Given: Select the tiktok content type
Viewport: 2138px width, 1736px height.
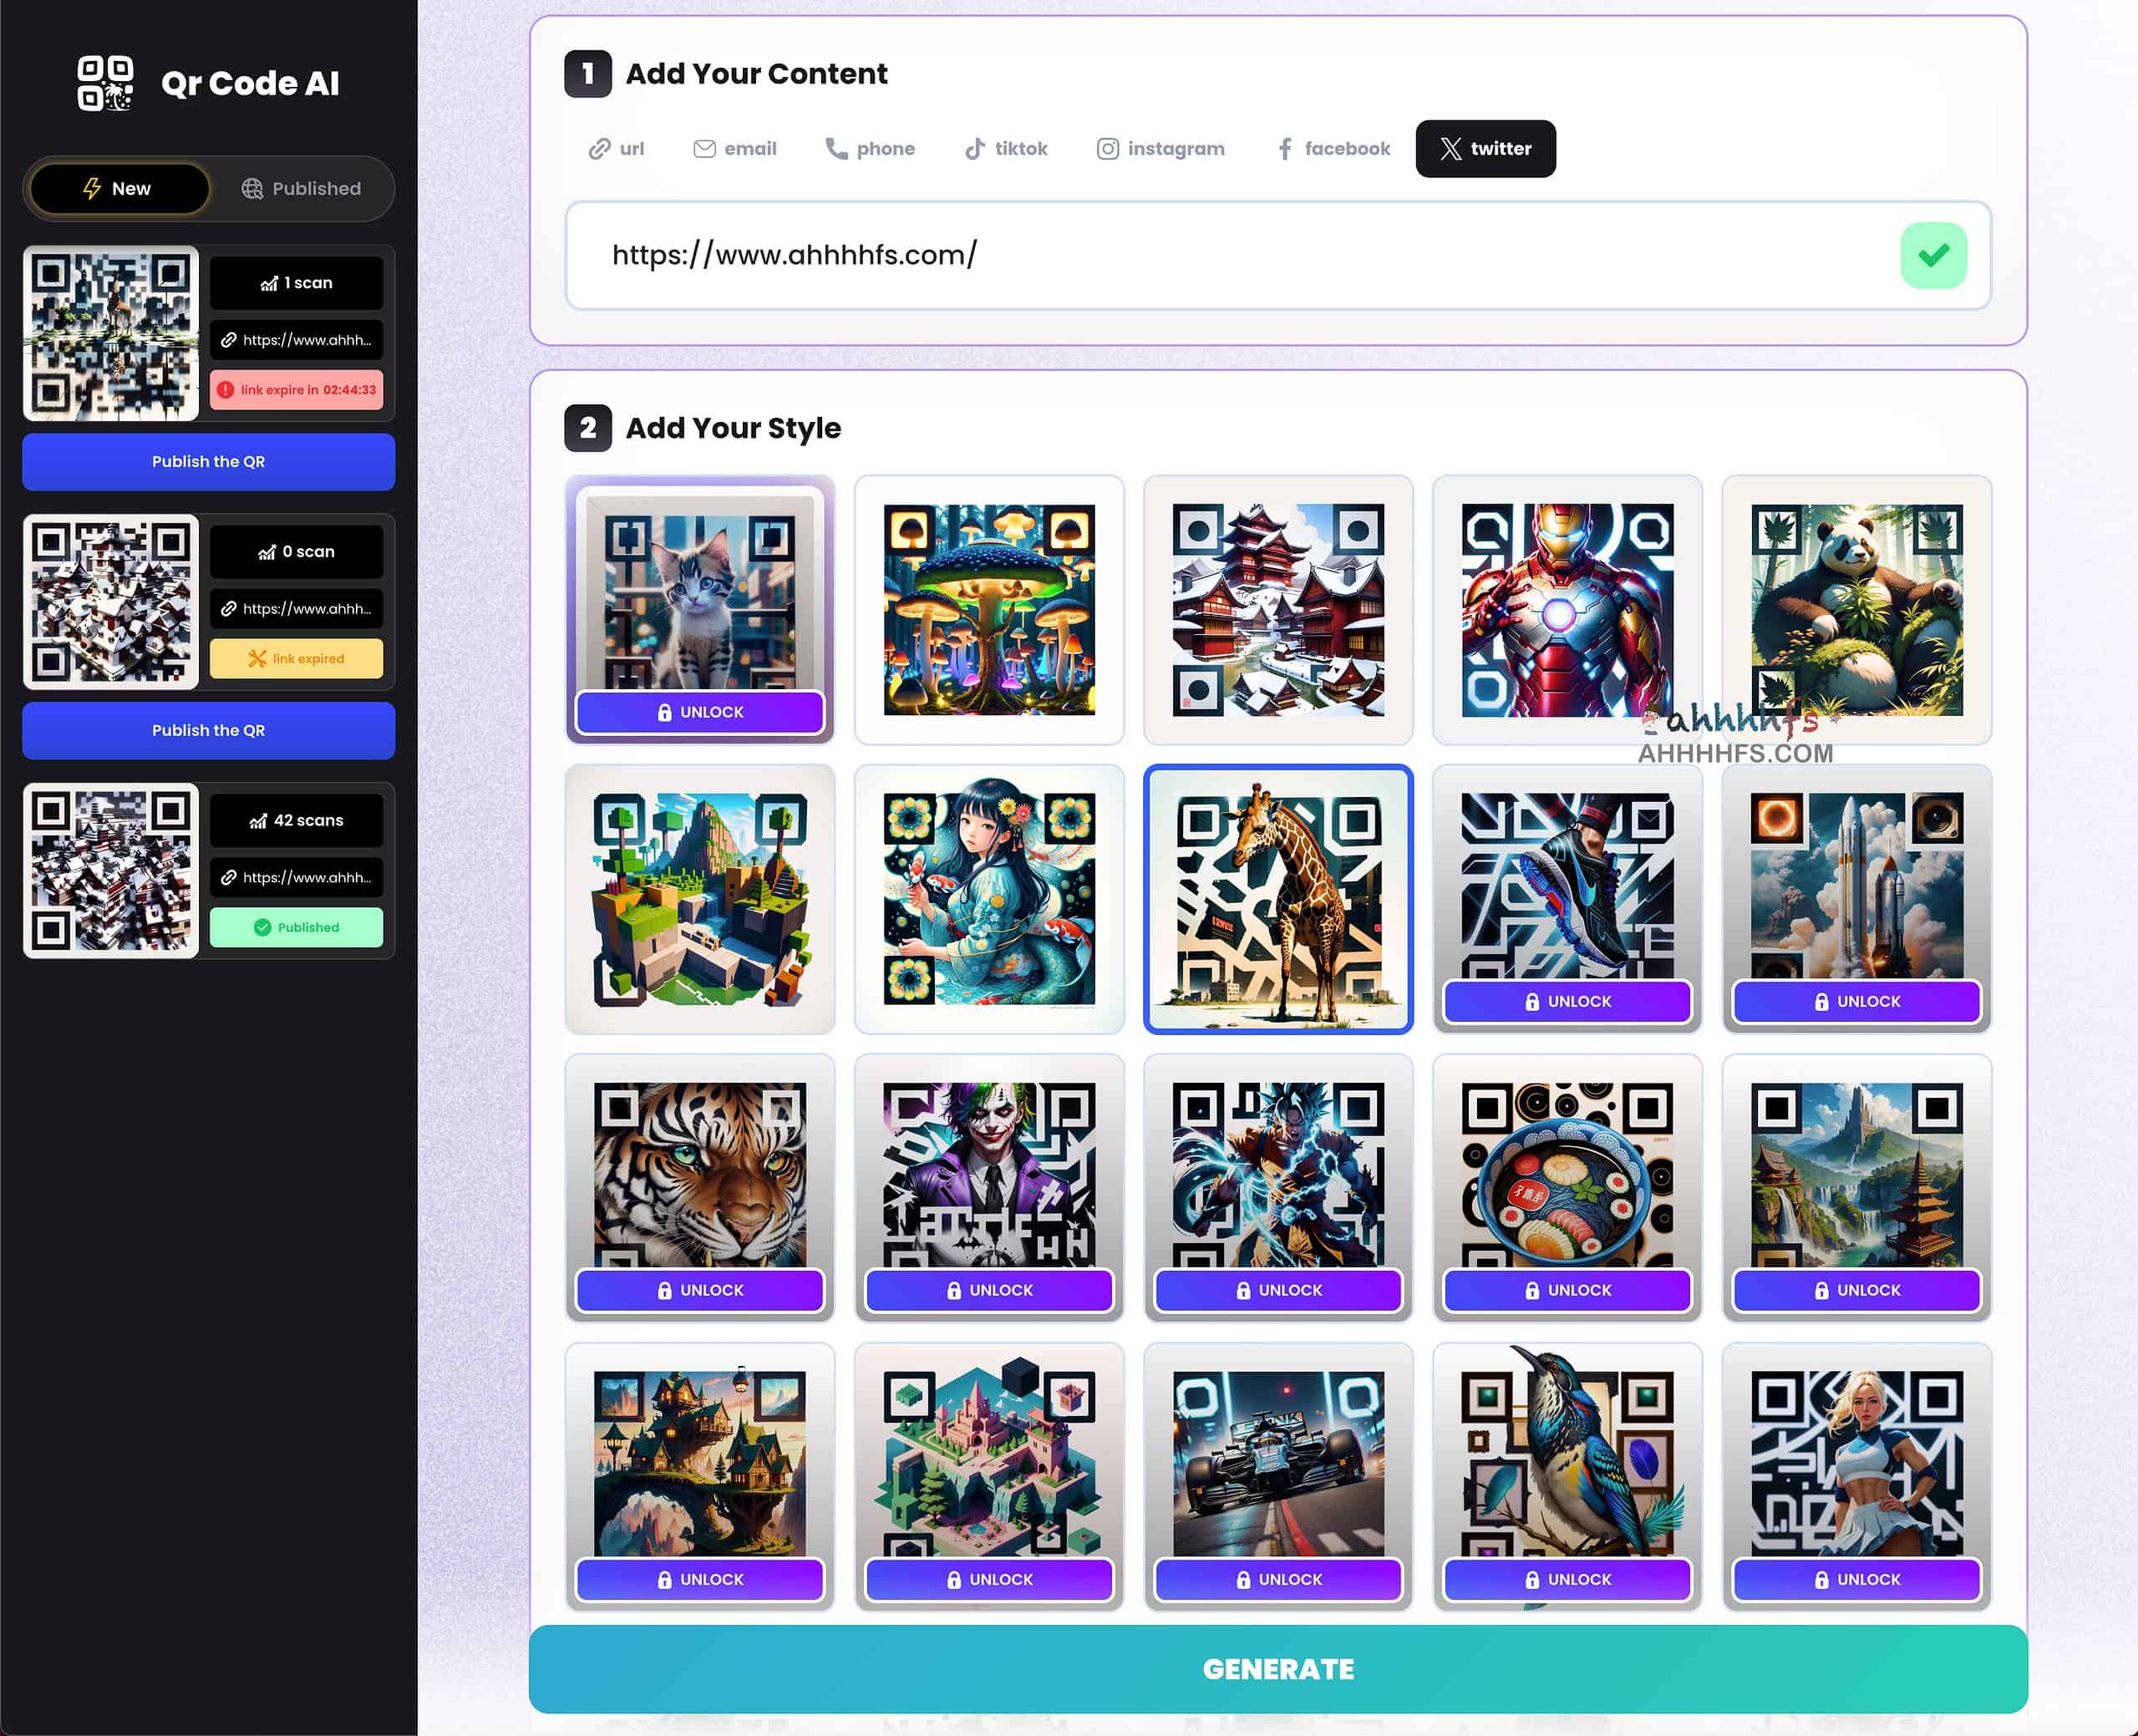Looking at the screenshot, I should 1005,149.
